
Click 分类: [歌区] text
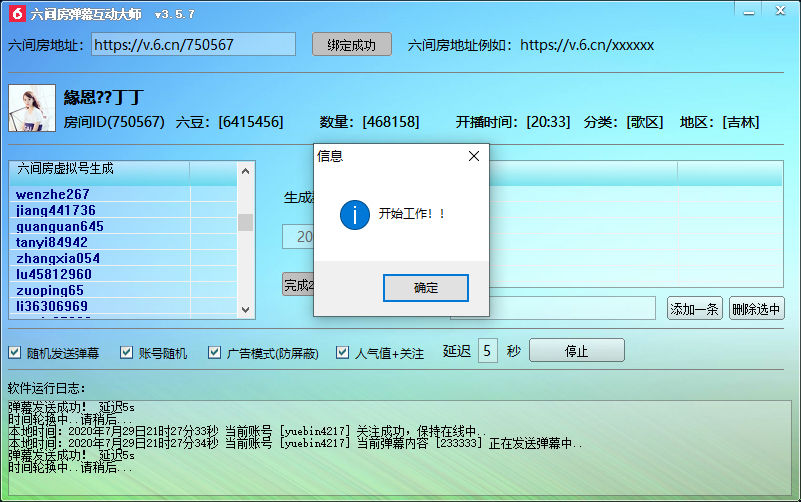623,122
